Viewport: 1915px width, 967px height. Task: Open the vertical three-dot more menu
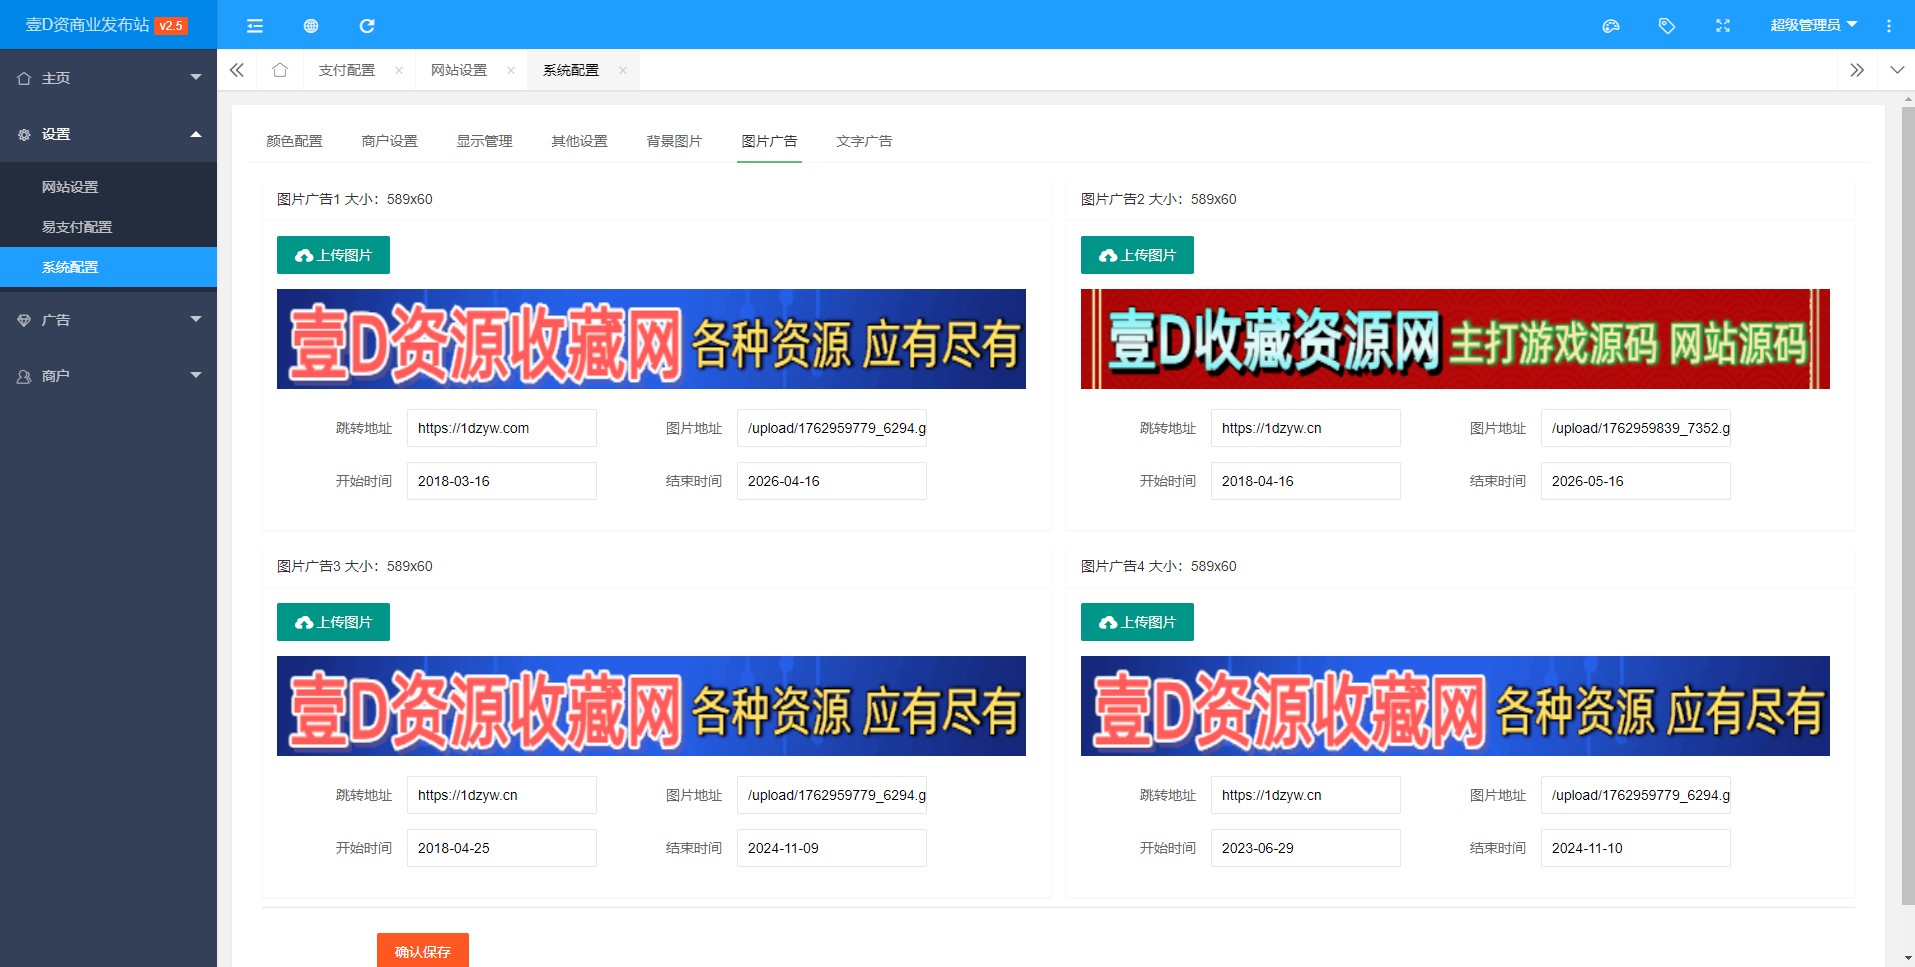coord(1888,26)
